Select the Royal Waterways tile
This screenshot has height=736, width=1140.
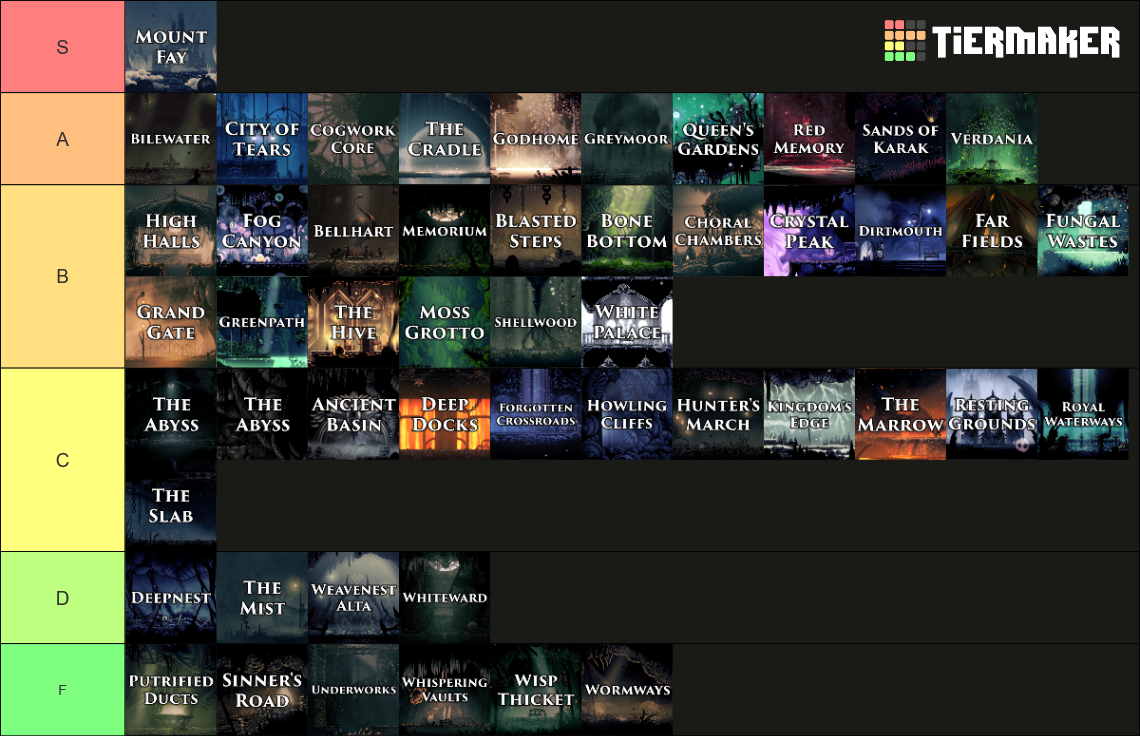(1083, 414)
